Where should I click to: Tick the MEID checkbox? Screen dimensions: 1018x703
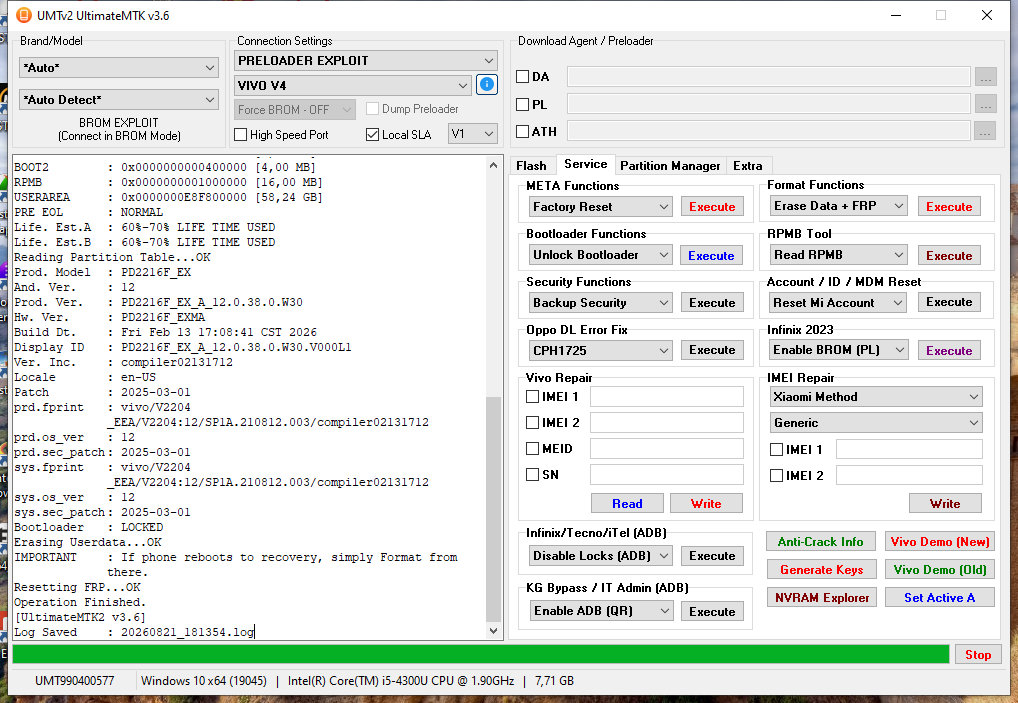point(532,448)
